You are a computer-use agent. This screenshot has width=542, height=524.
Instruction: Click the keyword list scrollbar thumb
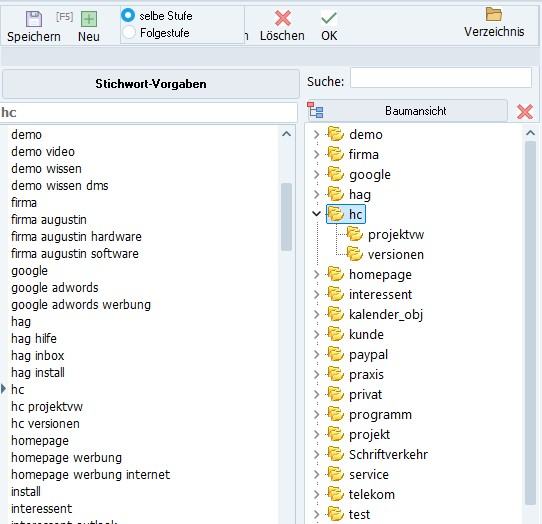tap(286, 217)
